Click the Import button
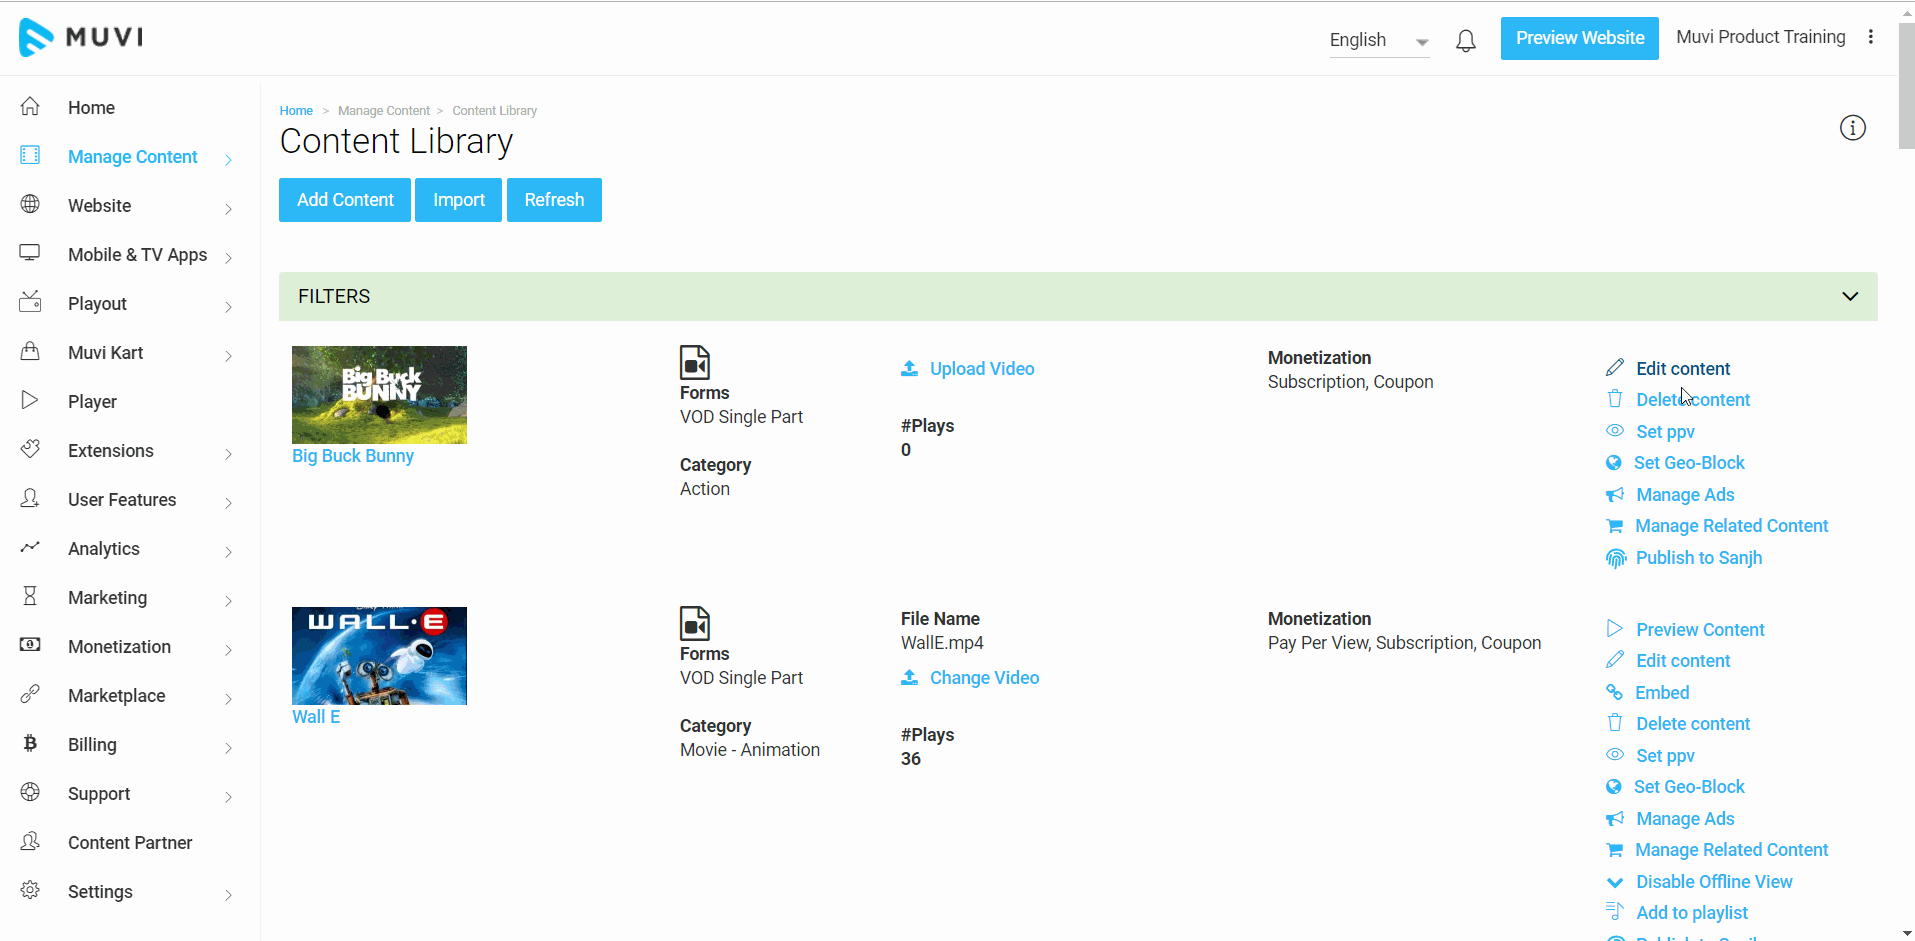1915x941 pixels. click(x=458, y=200)
